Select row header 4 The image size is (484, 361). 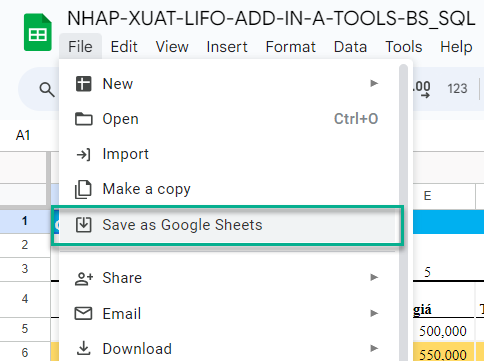[x=24, y=299]
